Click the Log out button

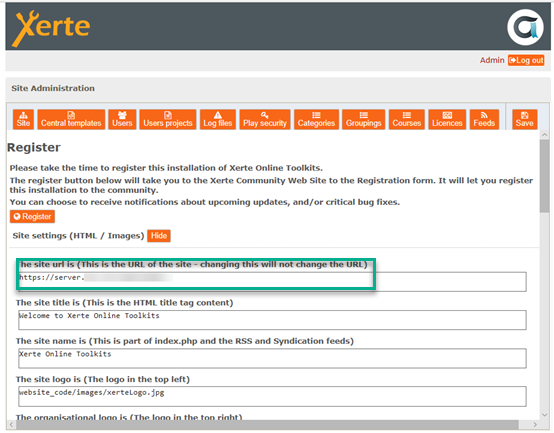point(526,60)
